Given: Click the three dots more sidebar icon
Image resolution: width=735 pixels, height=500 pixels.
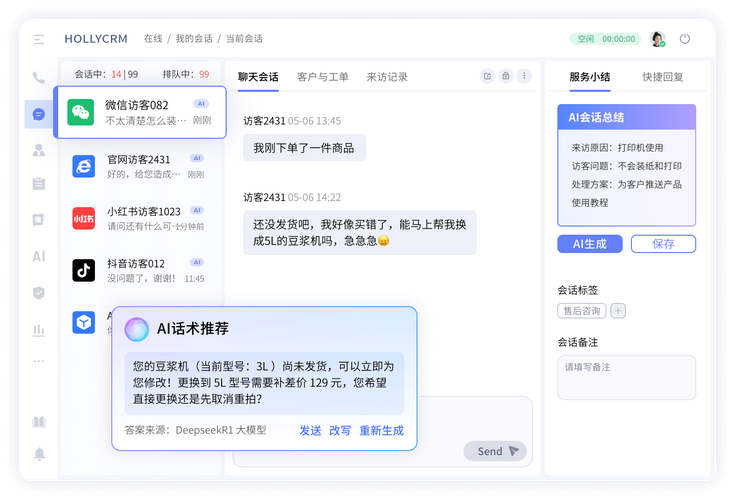Looking at the screenshot, I should pyautogui.click(x=39, y=361).
